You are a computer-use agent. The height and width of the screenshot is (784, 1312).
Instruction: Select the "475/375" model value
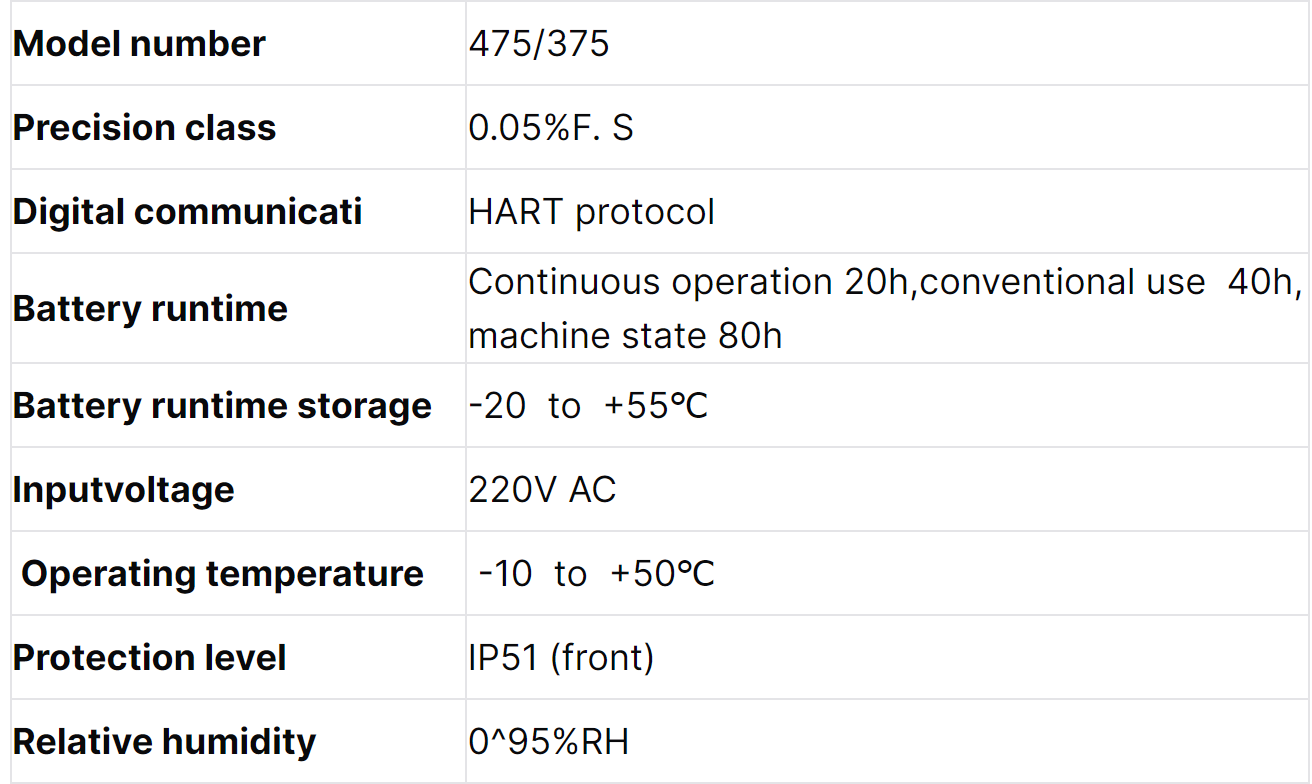[x=538, y=44]
